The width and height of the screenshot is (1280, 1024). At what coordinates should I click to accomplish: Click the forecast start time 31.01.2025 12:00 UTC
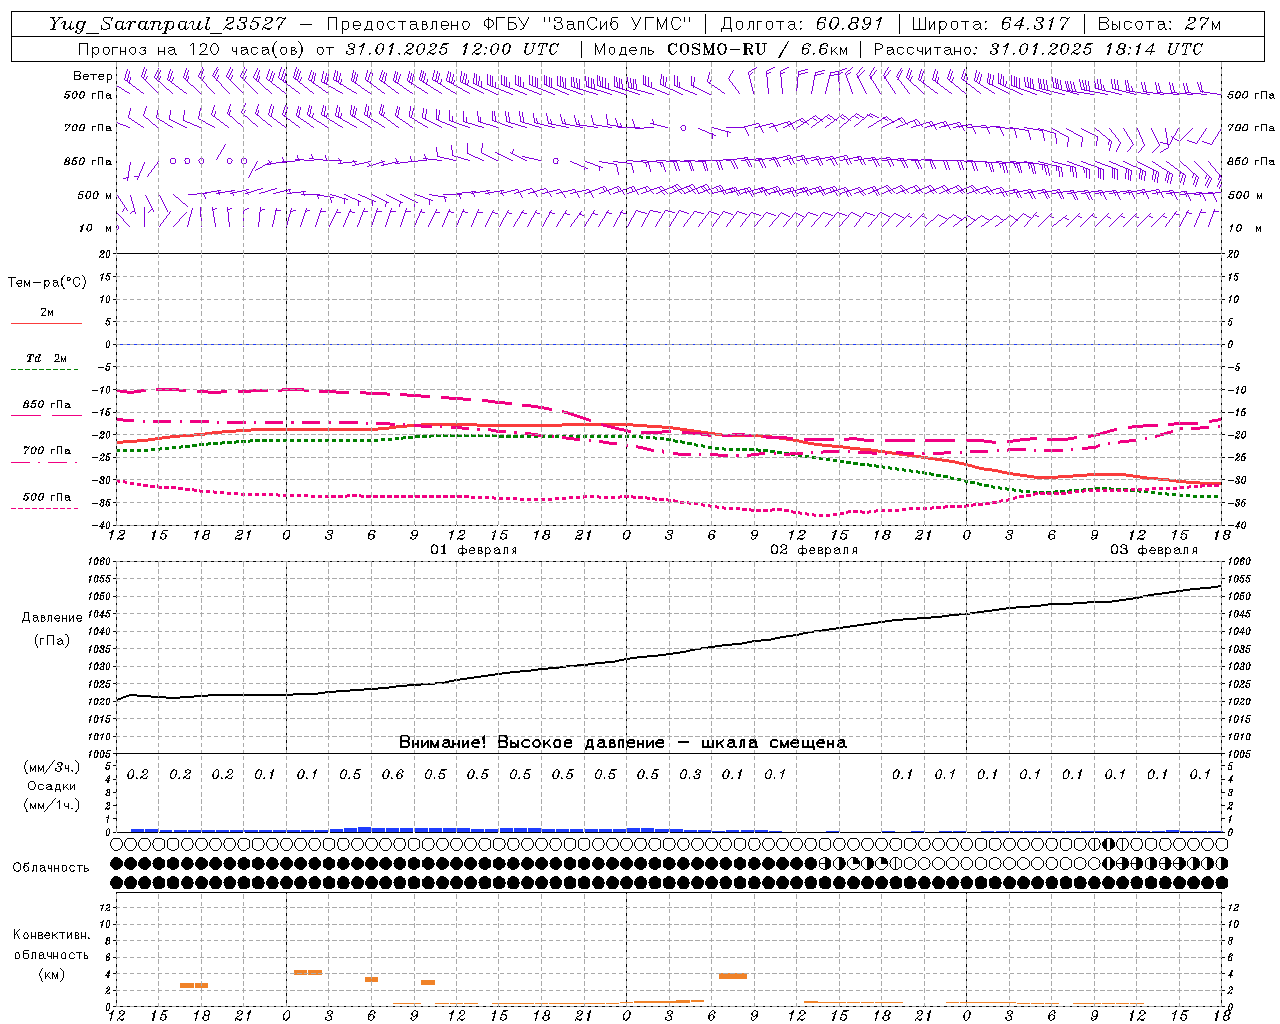451,49
